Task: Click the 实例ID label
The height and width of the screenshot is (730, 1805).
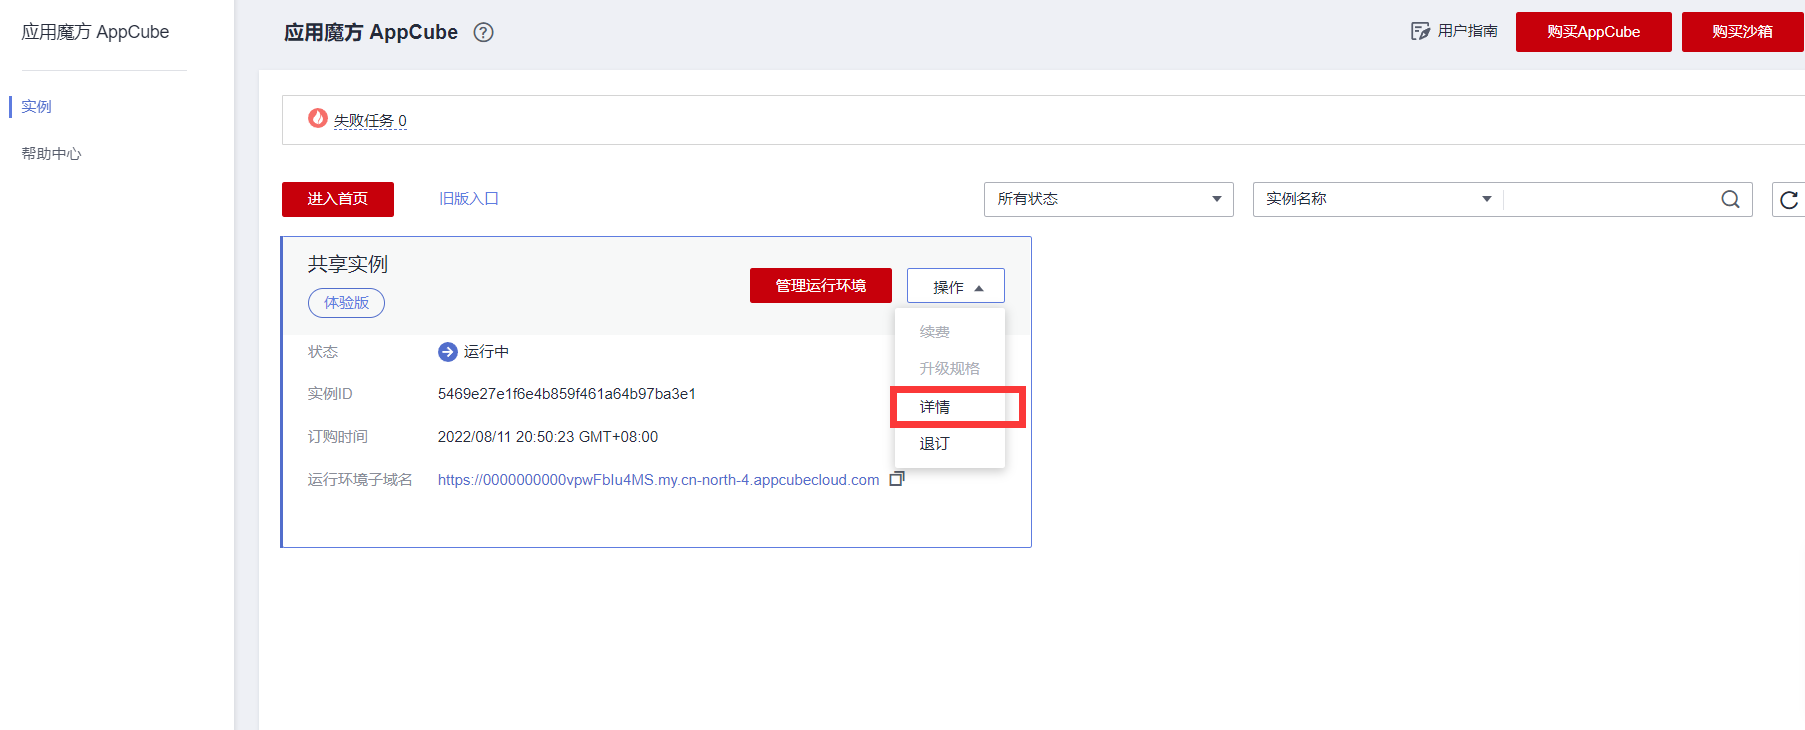Action: [x=330, y=394]
